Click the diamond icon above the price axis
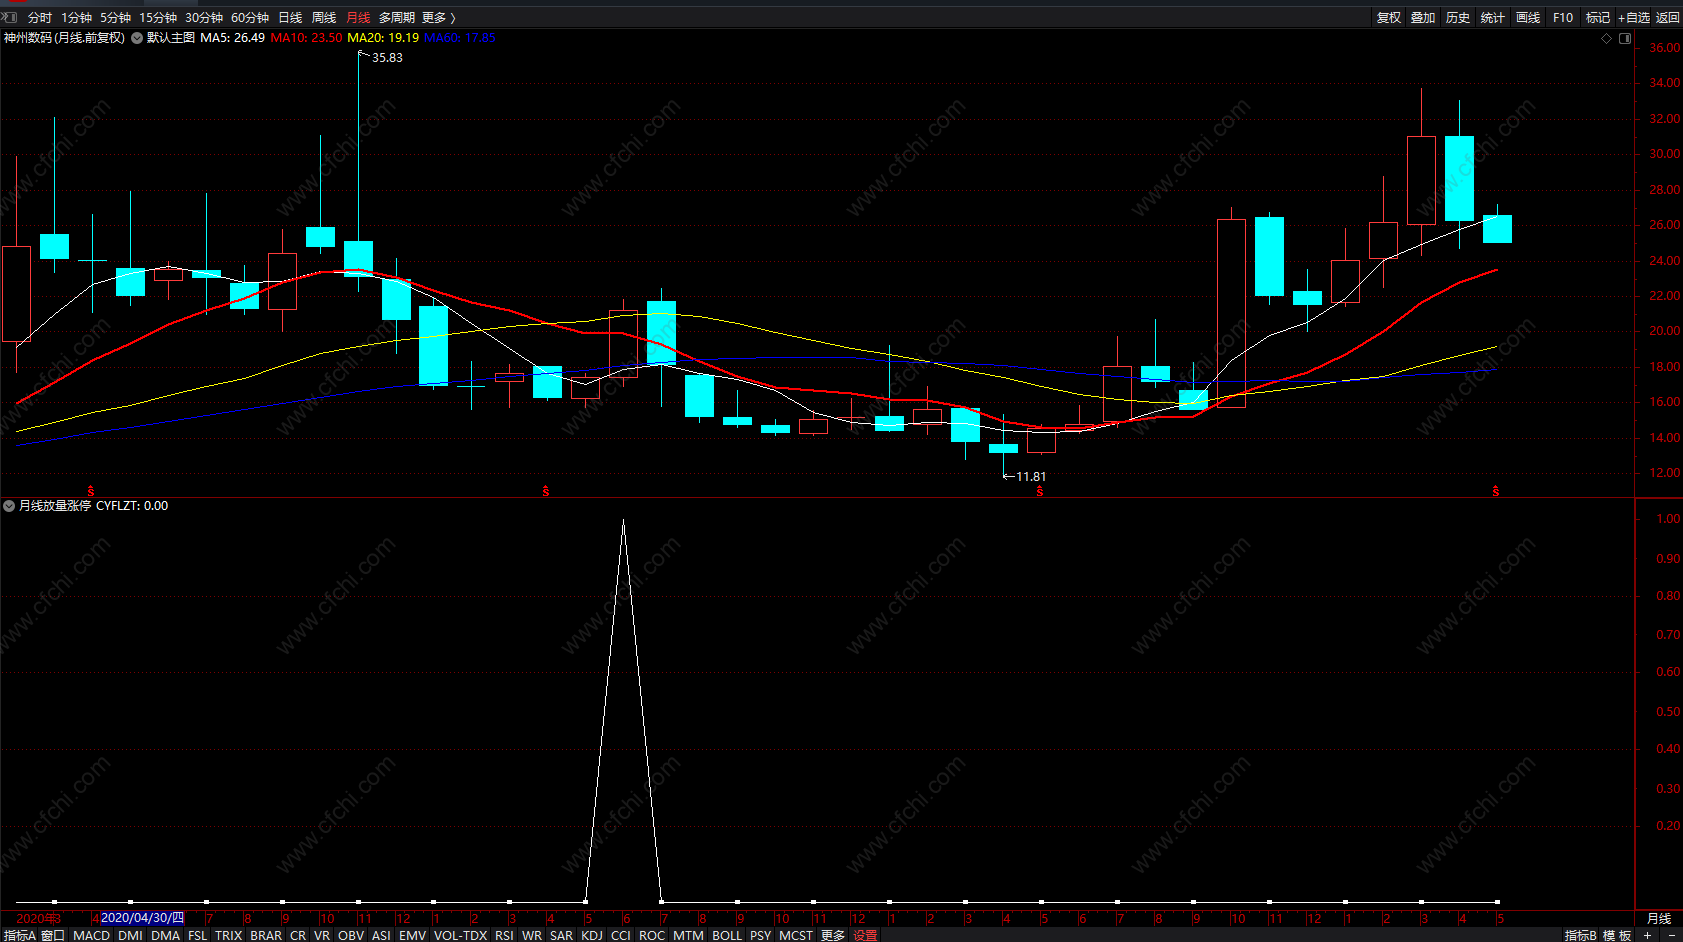This screenshot has height=942, width=1683. [x=1607, y=38]
